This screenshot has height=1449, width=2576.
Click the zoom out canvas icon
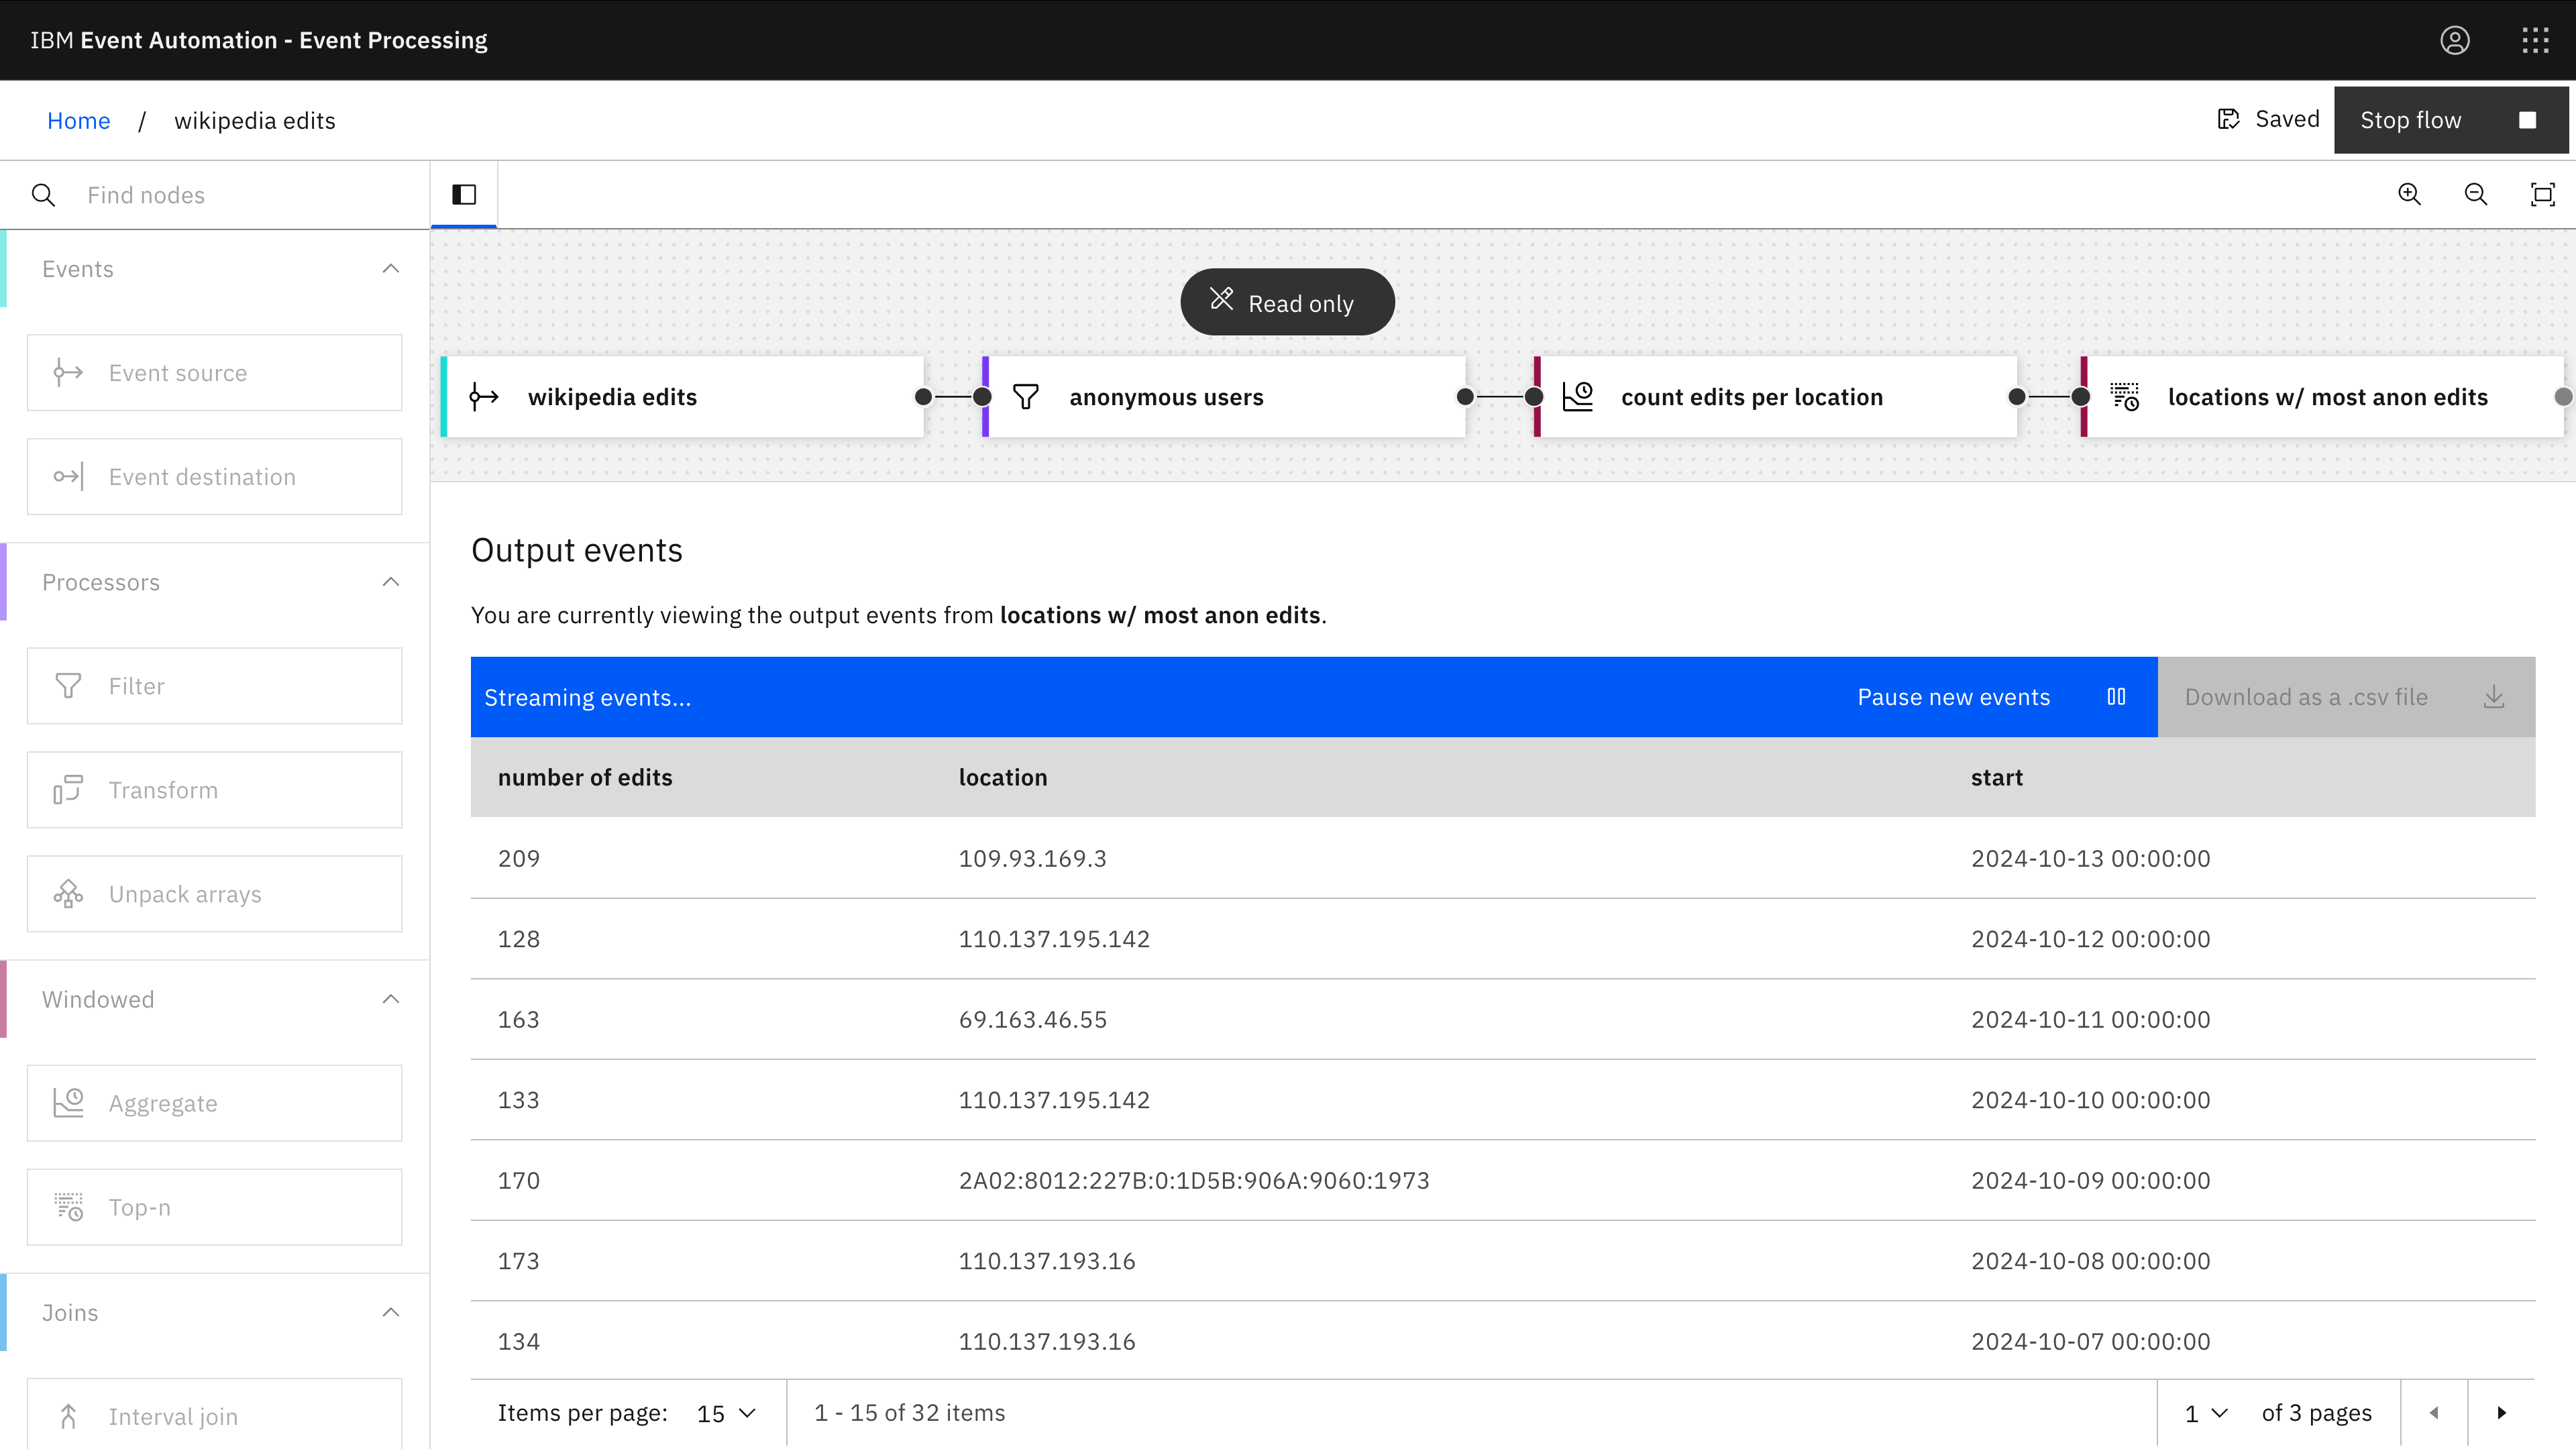(2475, 194)
